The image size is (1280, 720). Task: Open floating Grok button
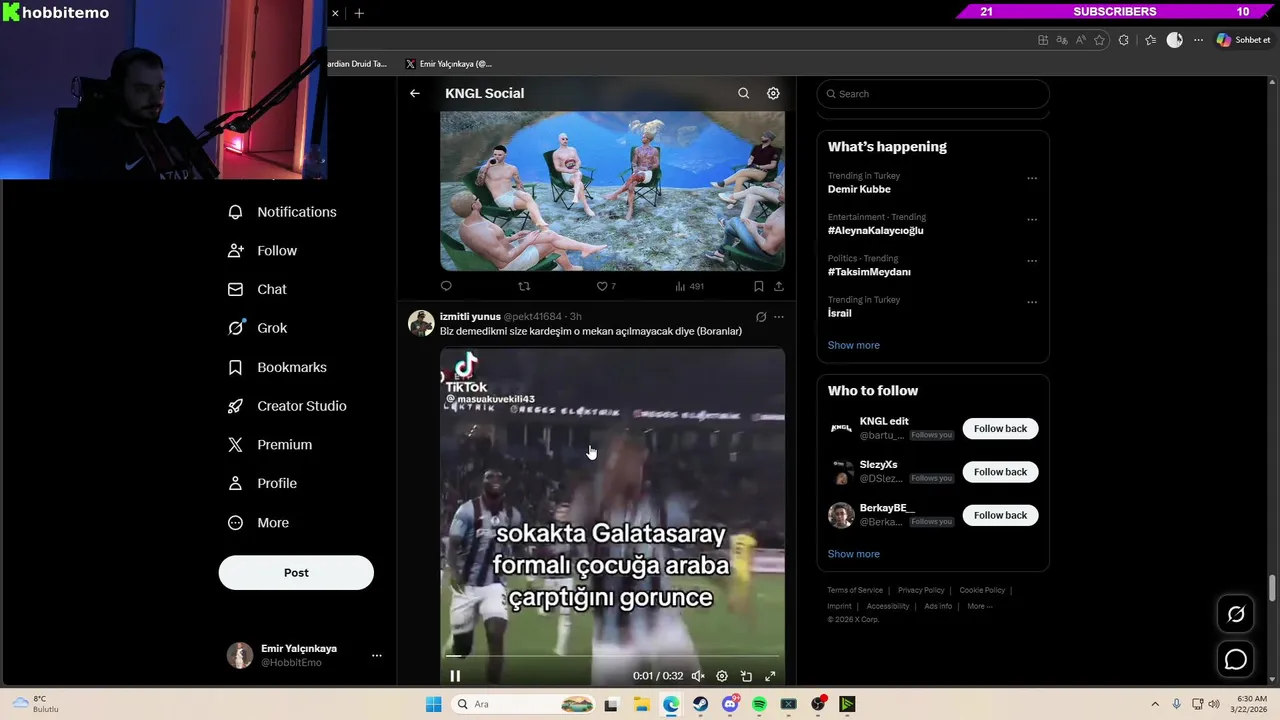click(x=1236, y=614)
